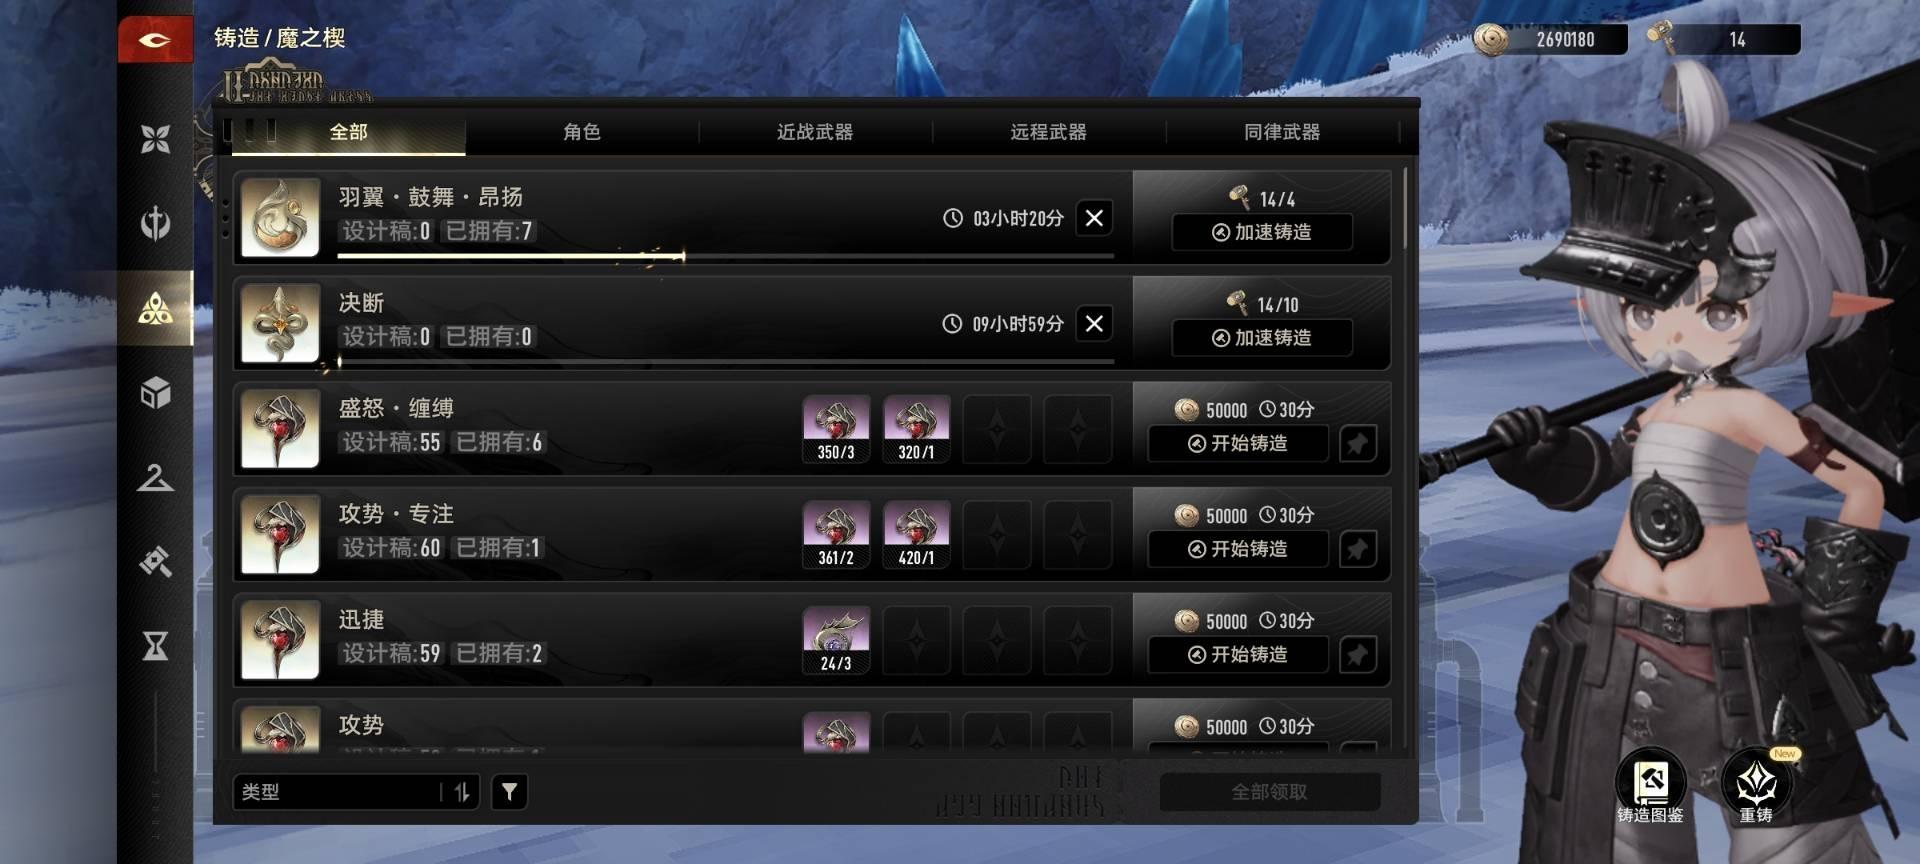Pin the 迅捷 recipe
Image resolution: width=1920 pixels, height=864 pixels.
click(x=1358, y=655)
